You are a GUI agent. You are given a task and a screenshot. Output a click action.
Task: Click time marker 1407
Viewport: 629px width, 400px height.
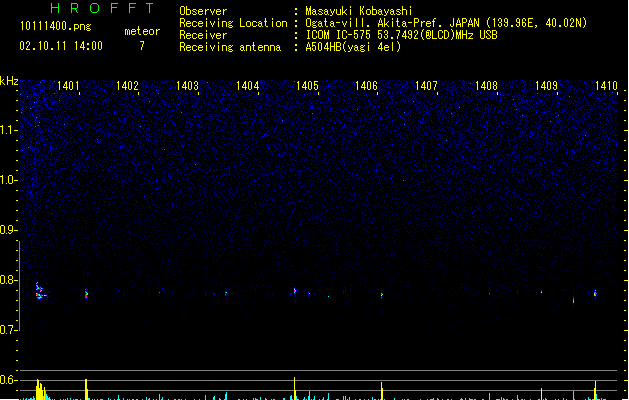(426, 86)
